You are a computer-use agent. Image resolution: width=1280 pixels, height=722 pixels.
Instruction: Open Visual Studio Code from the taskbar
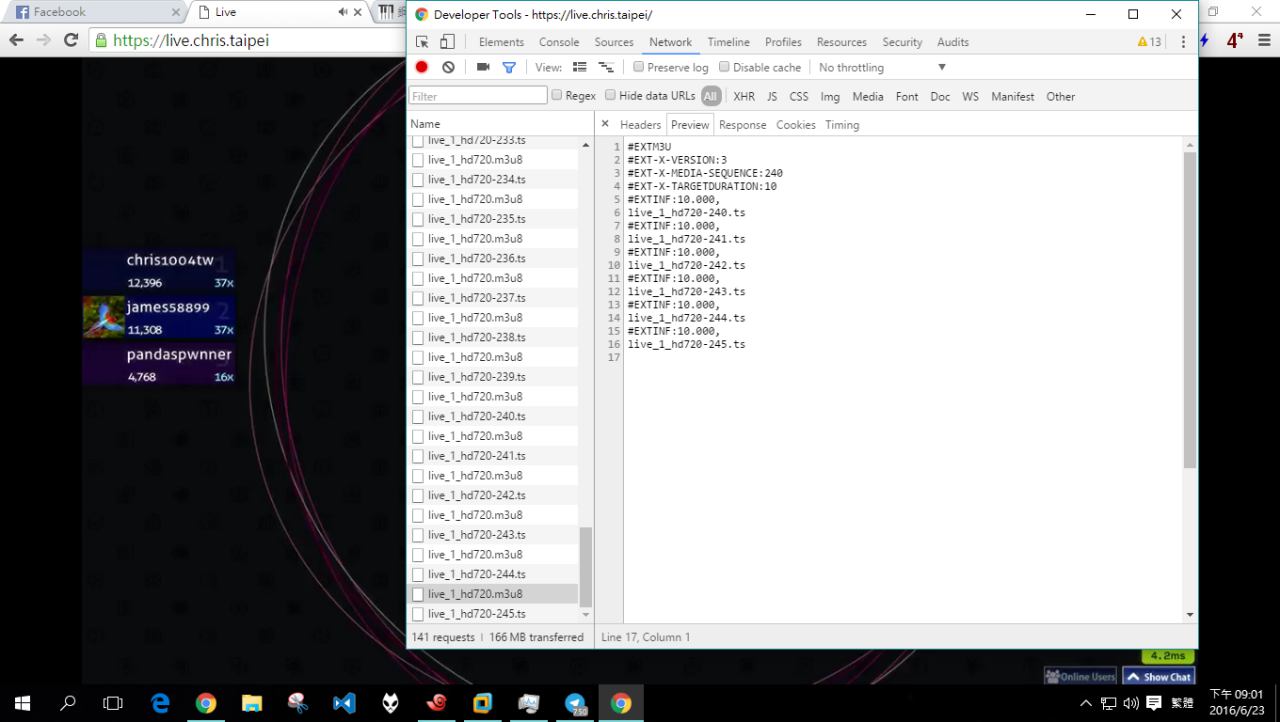click(344, 703)
